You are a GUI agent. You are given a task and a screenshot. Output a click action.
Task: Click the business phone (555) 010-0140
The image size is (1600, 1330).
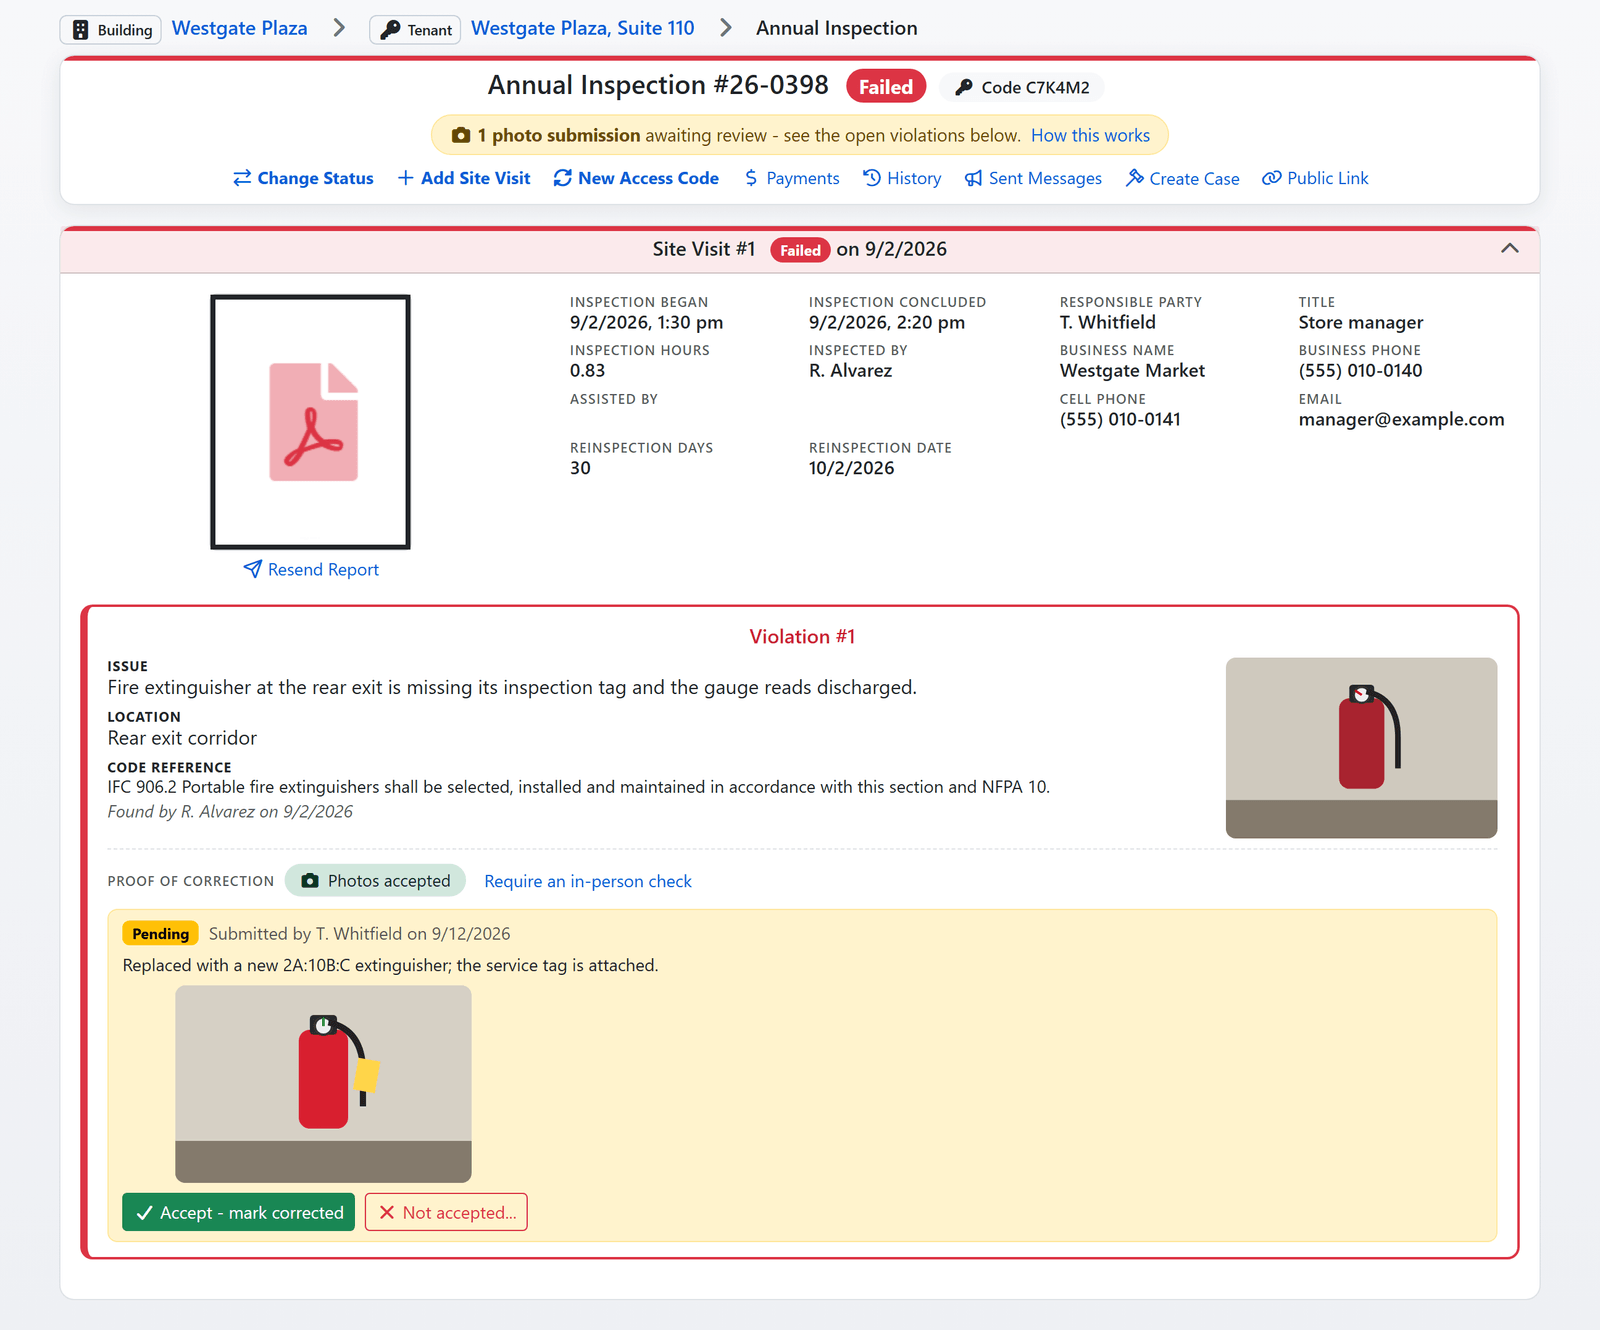[x=1360, y=370]
